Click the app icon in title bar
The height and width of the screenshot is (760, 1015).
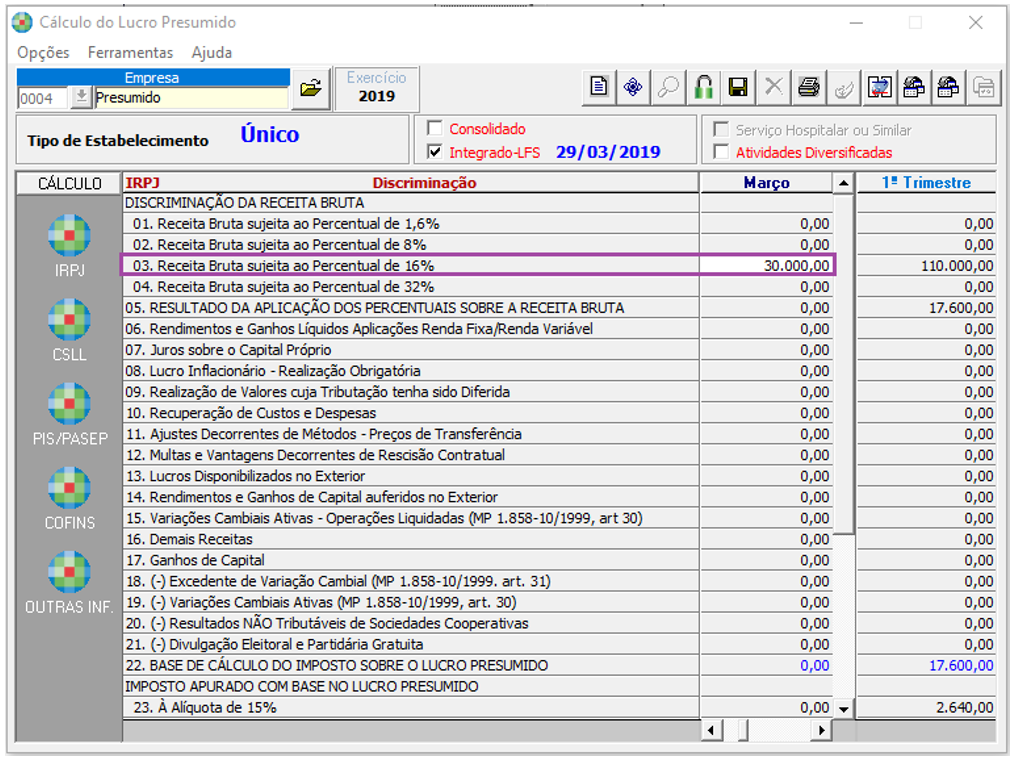click(x=22, y=22)
